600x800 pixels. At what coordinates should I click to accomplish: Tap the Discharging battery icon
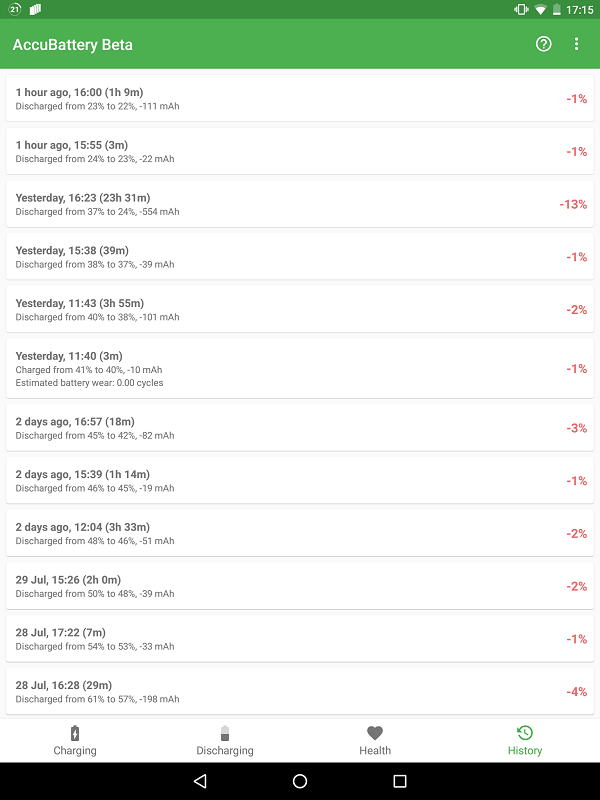point(225,733)
